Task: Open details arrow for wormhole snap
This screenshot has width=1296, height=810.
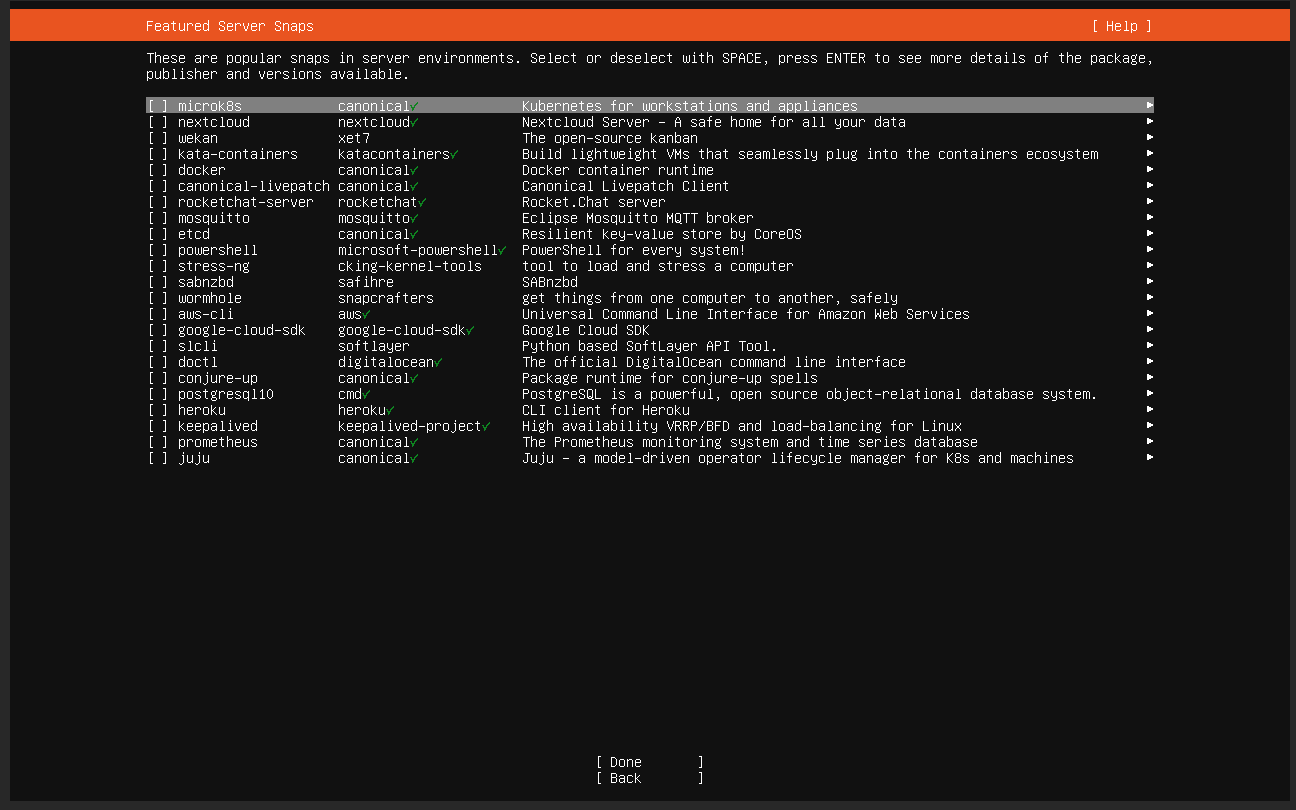Action: pyautogui.click(x=1150, y=297)
